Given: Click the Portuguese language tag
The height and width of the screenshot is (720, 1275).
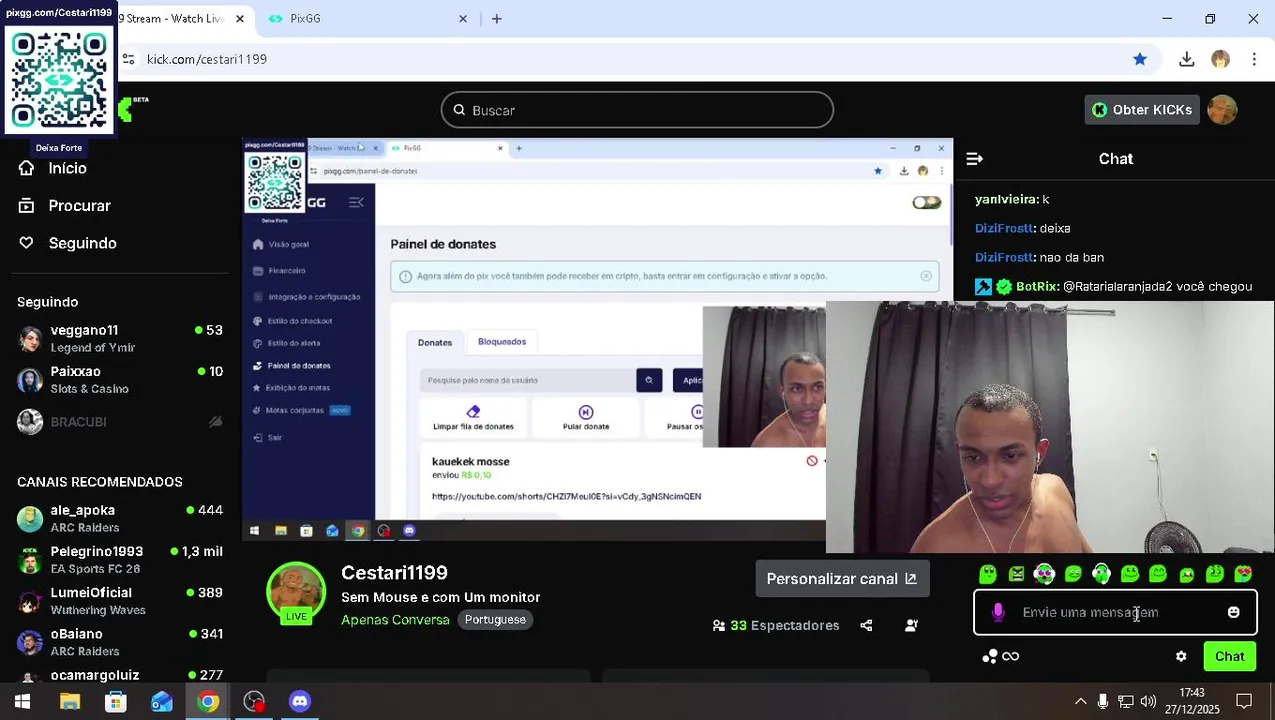Looking at the screenshot, I should [x=495, y=620].
